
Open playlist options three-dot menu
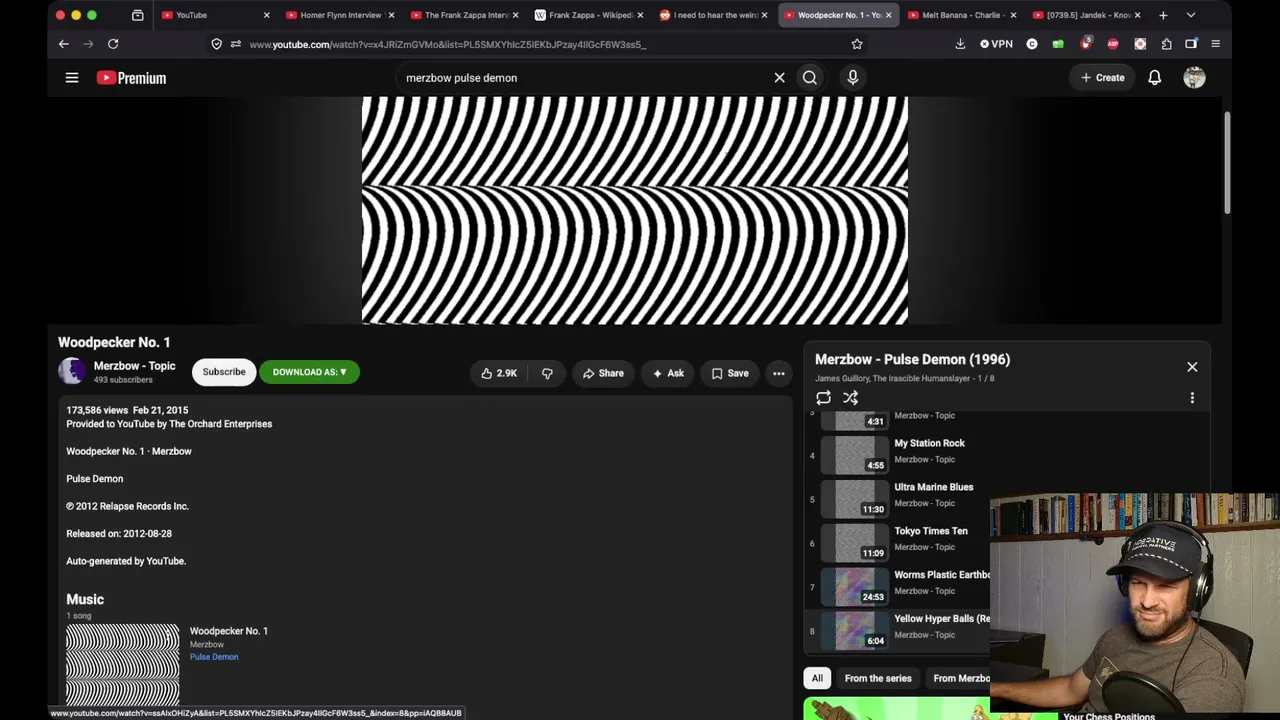[x=1192, y=398]
